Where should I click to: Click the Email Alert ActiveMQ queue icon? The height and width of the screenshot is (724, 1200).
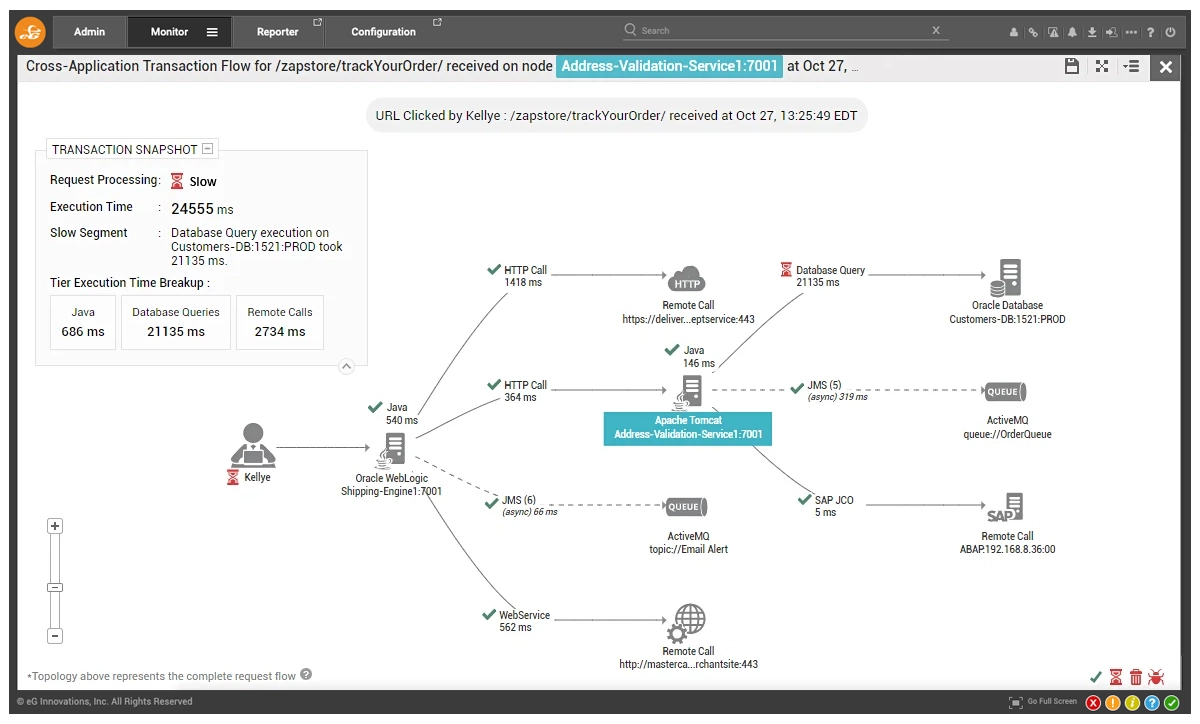[686, 507]
